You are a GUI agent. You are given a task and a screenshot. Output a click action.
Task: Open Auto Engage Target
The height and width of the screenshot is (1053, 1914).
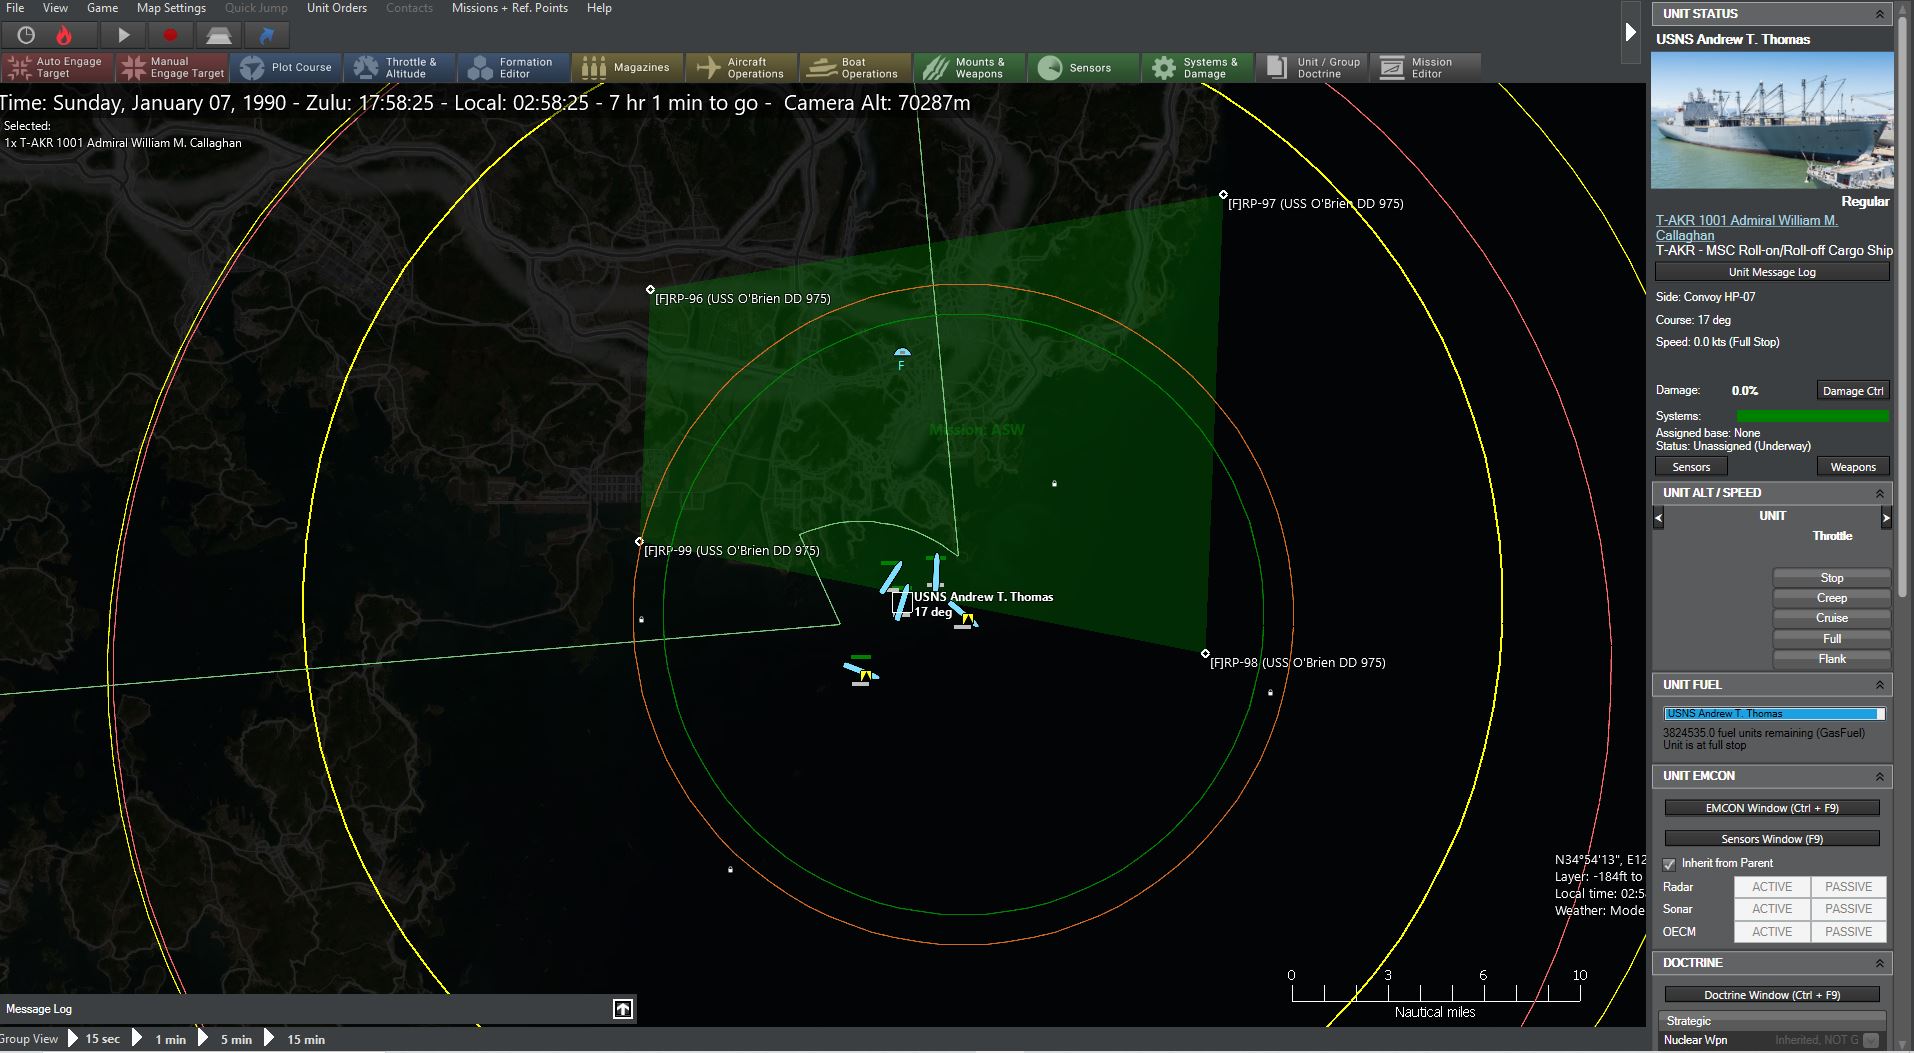point(57,67)
